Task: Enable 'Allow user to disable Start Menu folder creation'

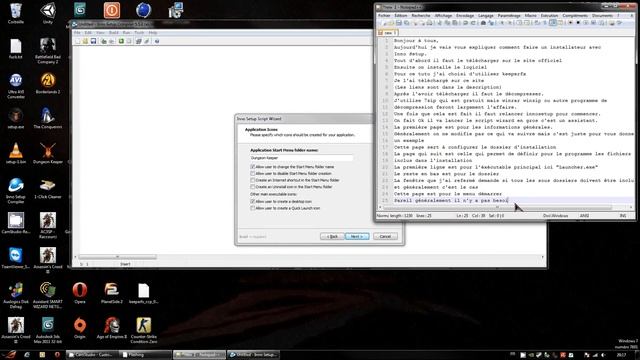Action: click(291, 173)
